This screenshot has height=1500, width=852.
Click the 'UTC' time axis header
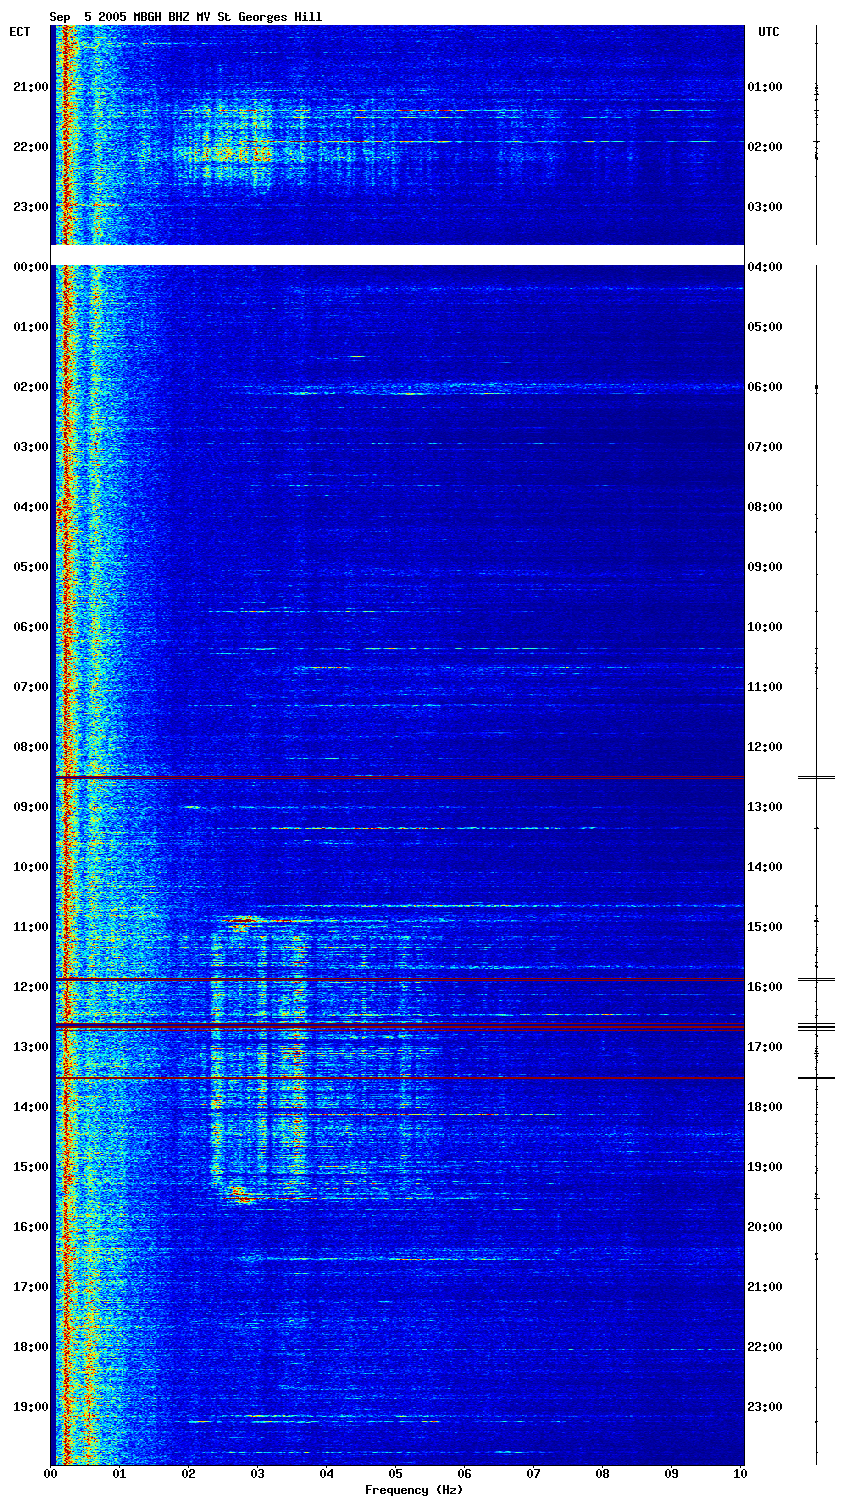768,32
